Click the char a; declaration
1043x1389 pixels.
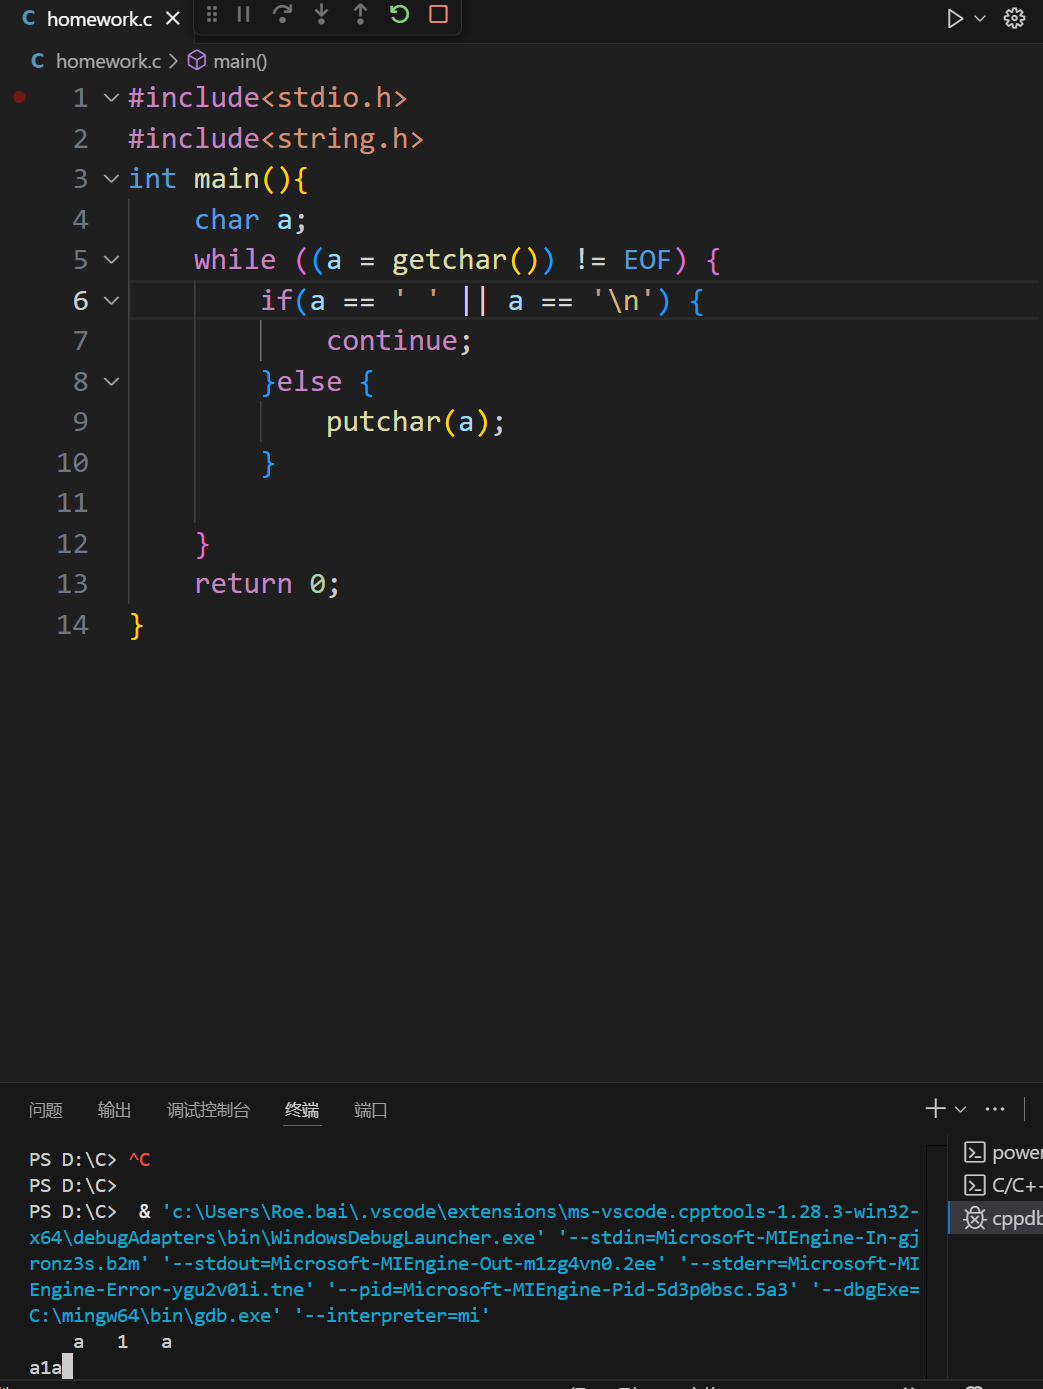click(x=250, y=220)
